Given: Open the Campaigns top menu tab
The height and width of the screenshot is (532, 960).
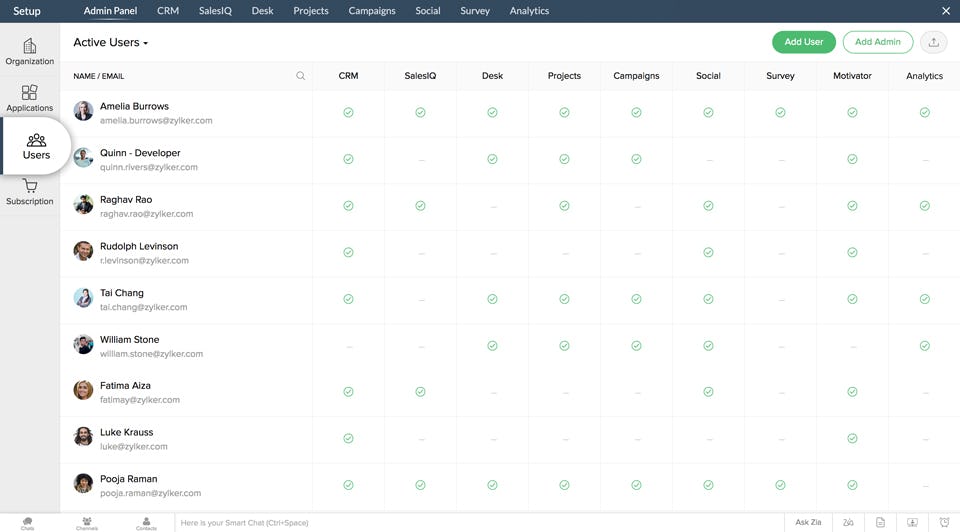Looking at the screenshot, I should [x=372, y=11].
